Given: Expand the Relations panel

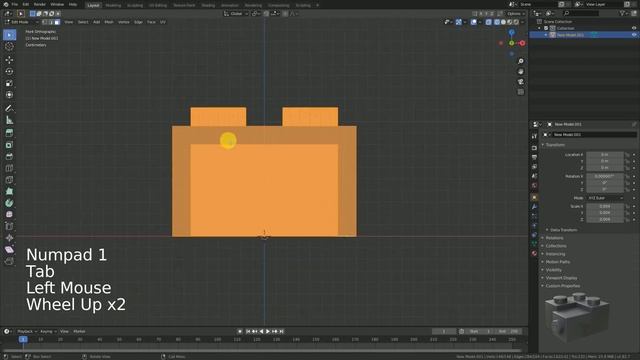Looking at the screenshot, I should tap(554, 238).
